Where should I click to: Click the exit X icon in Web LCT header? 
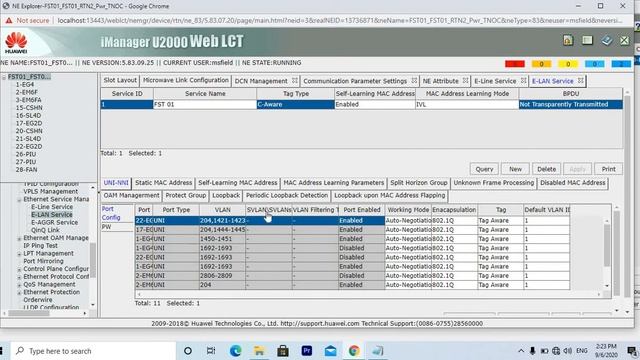624,40
